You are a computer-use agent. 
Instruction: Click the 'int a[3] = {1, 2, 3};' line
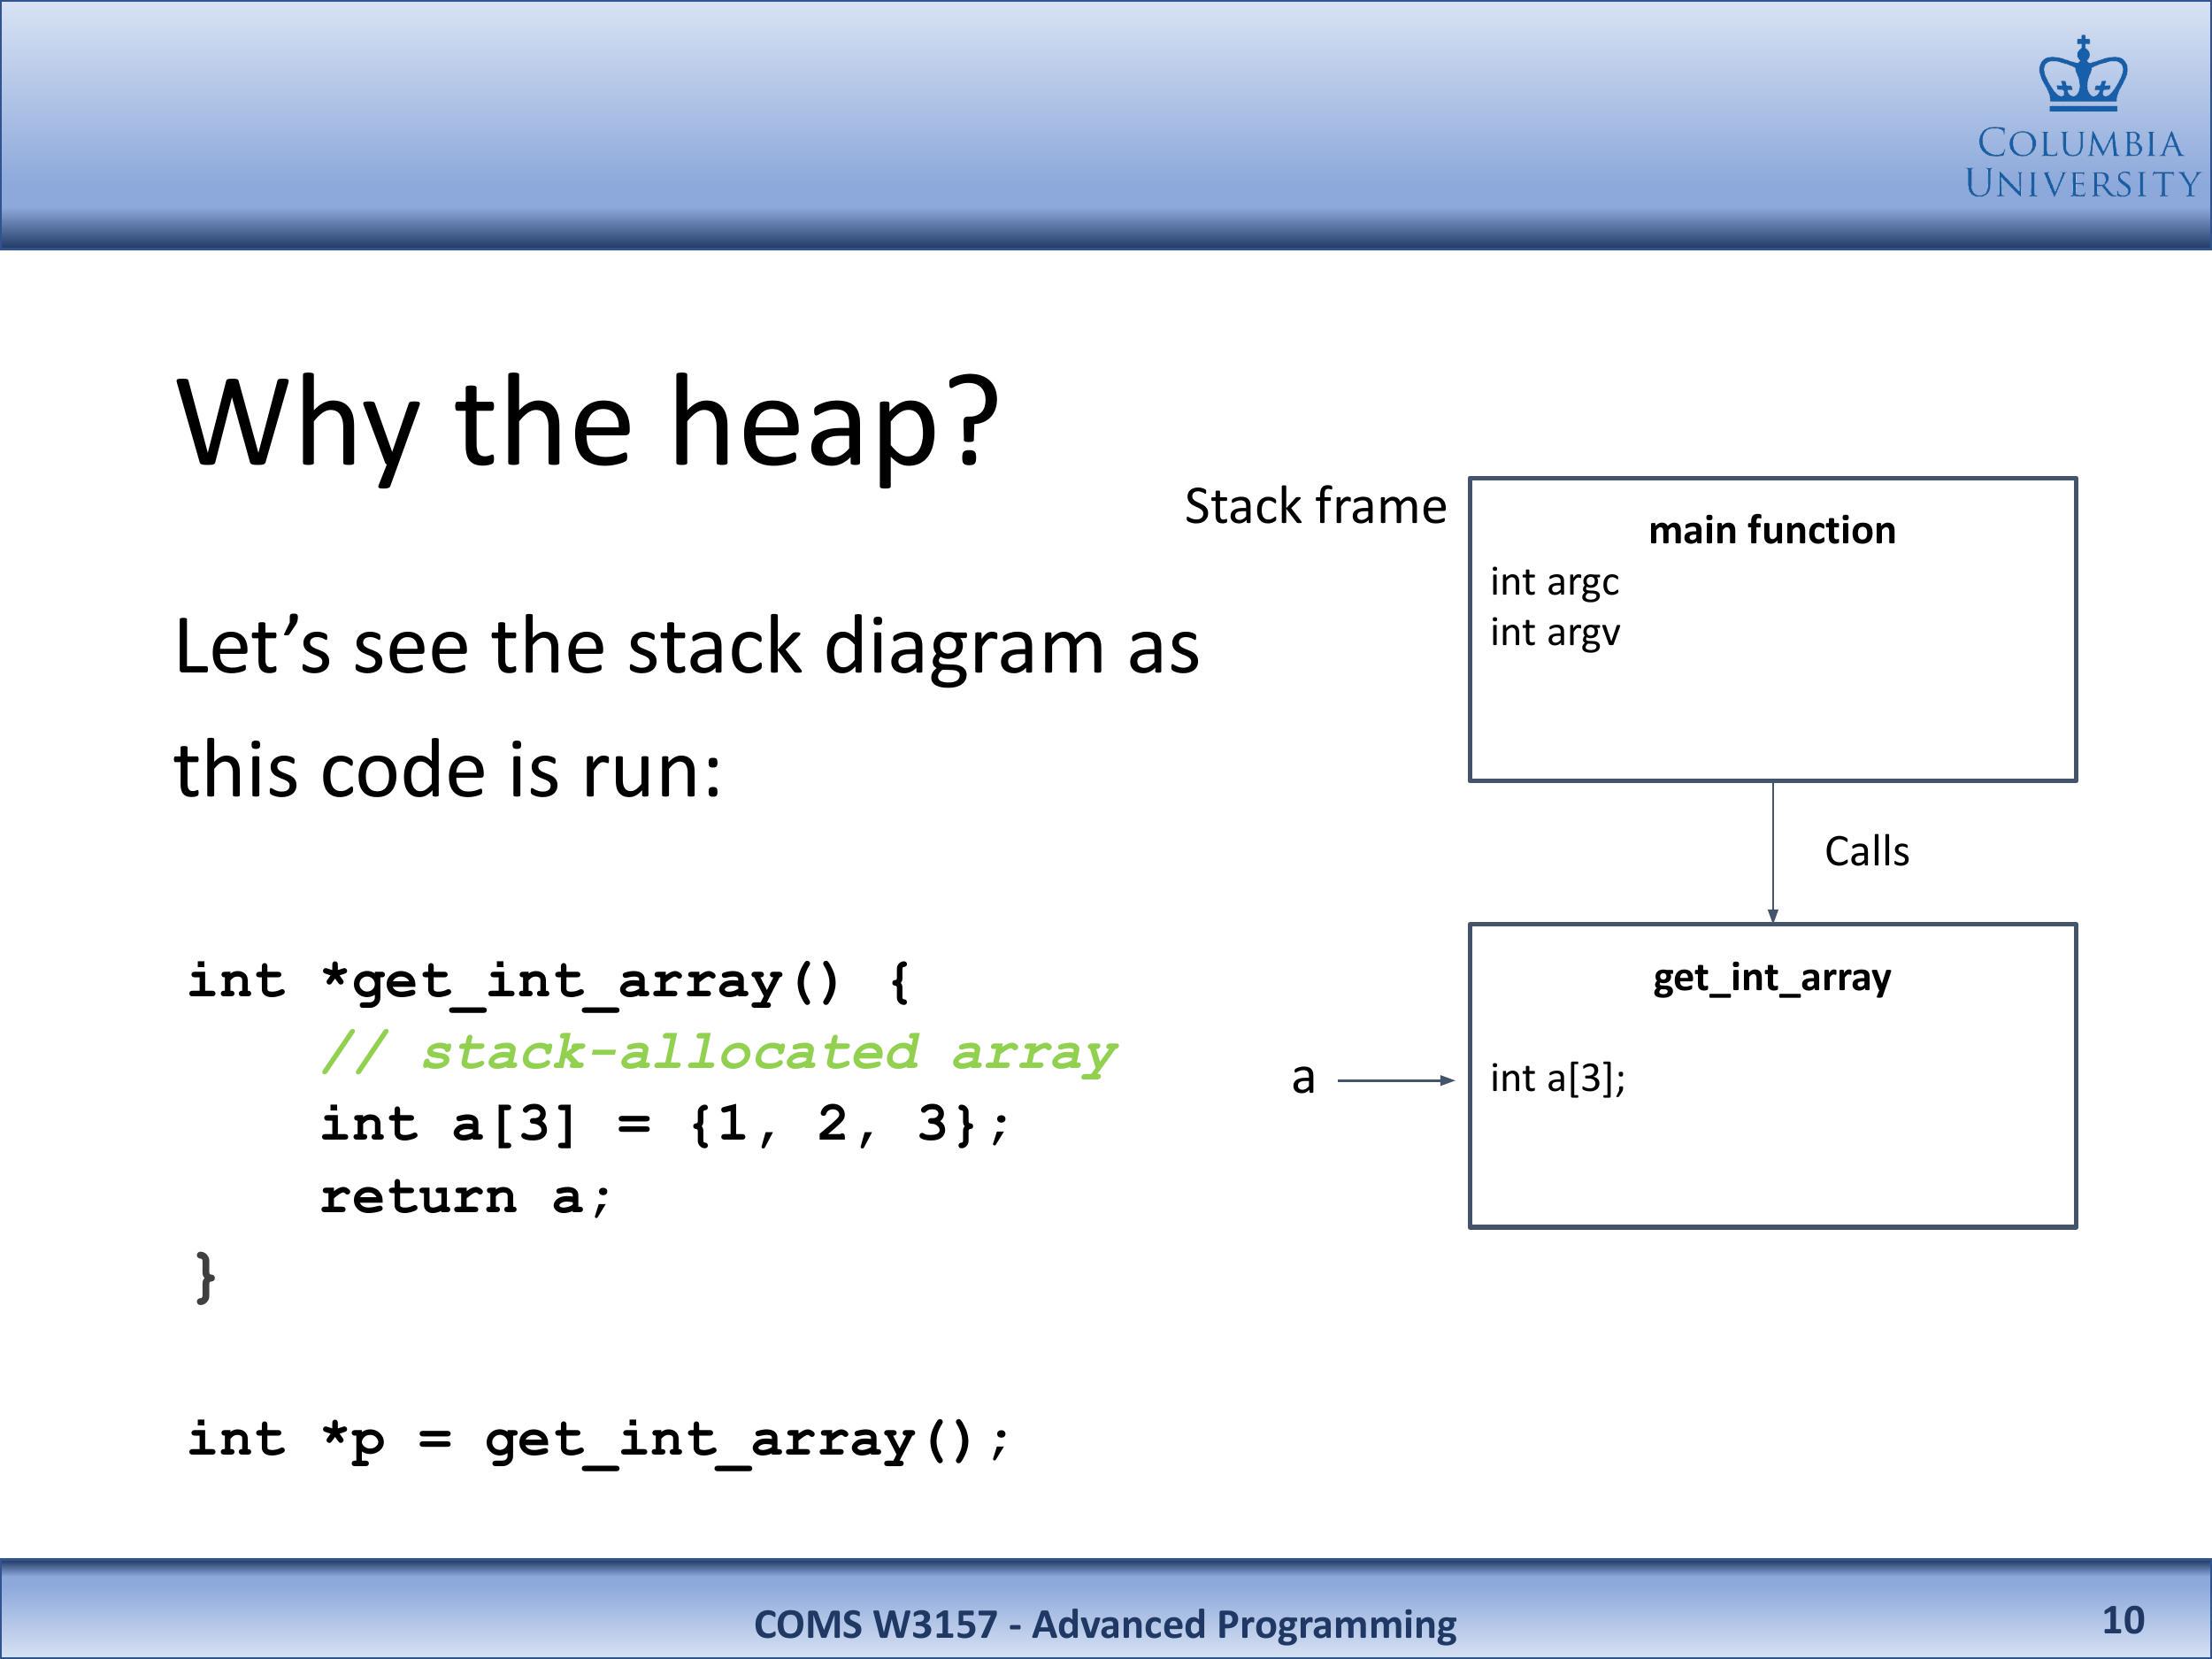[x=665, y=1124]
